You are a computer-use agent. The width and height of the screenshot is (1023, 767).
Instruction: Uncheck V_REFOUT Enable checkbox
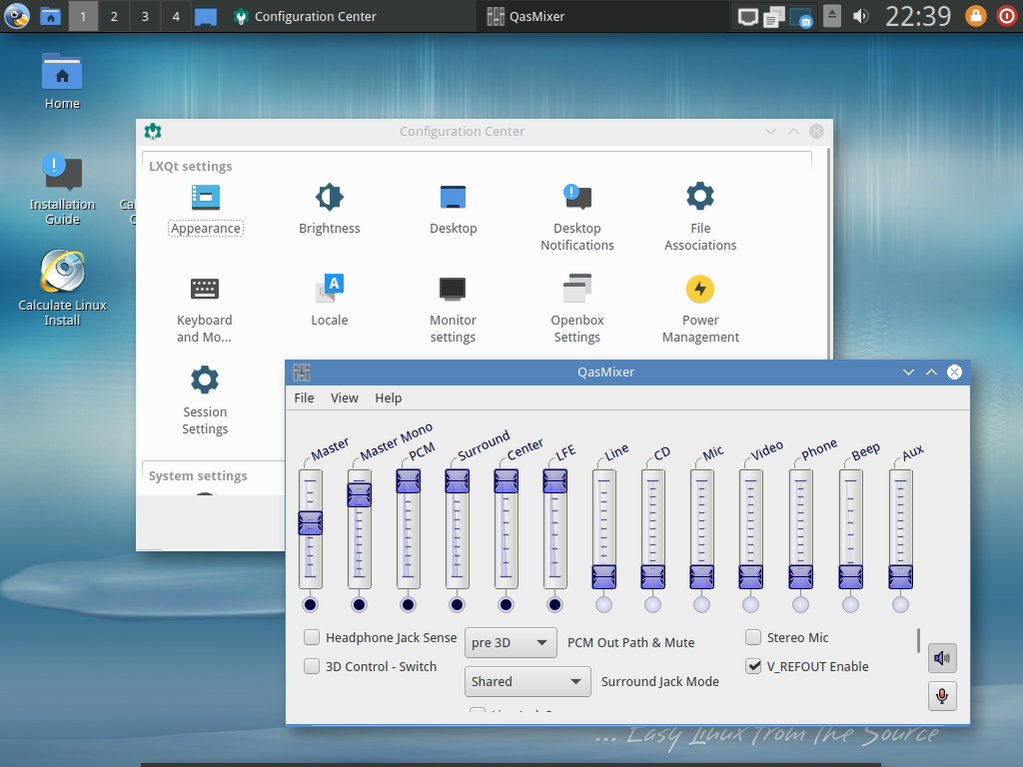(x=753, y=666)
